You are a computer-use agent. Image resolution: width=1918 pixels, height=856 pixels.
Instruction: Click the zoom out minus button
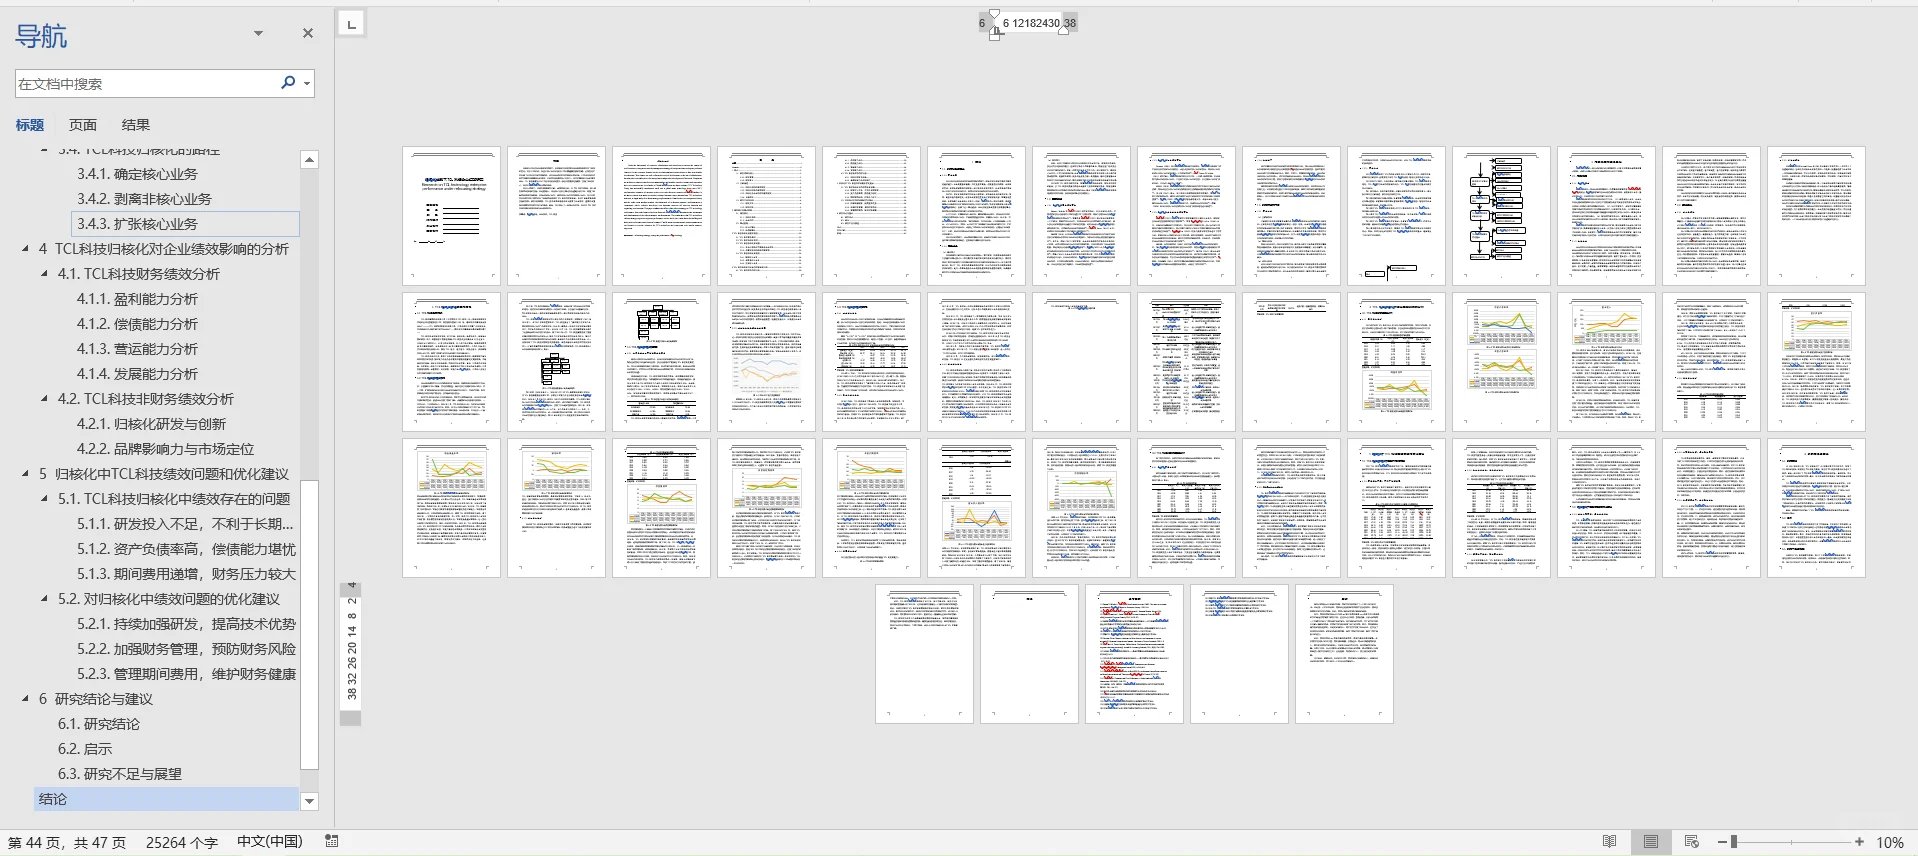click(x=1722, y=842)
